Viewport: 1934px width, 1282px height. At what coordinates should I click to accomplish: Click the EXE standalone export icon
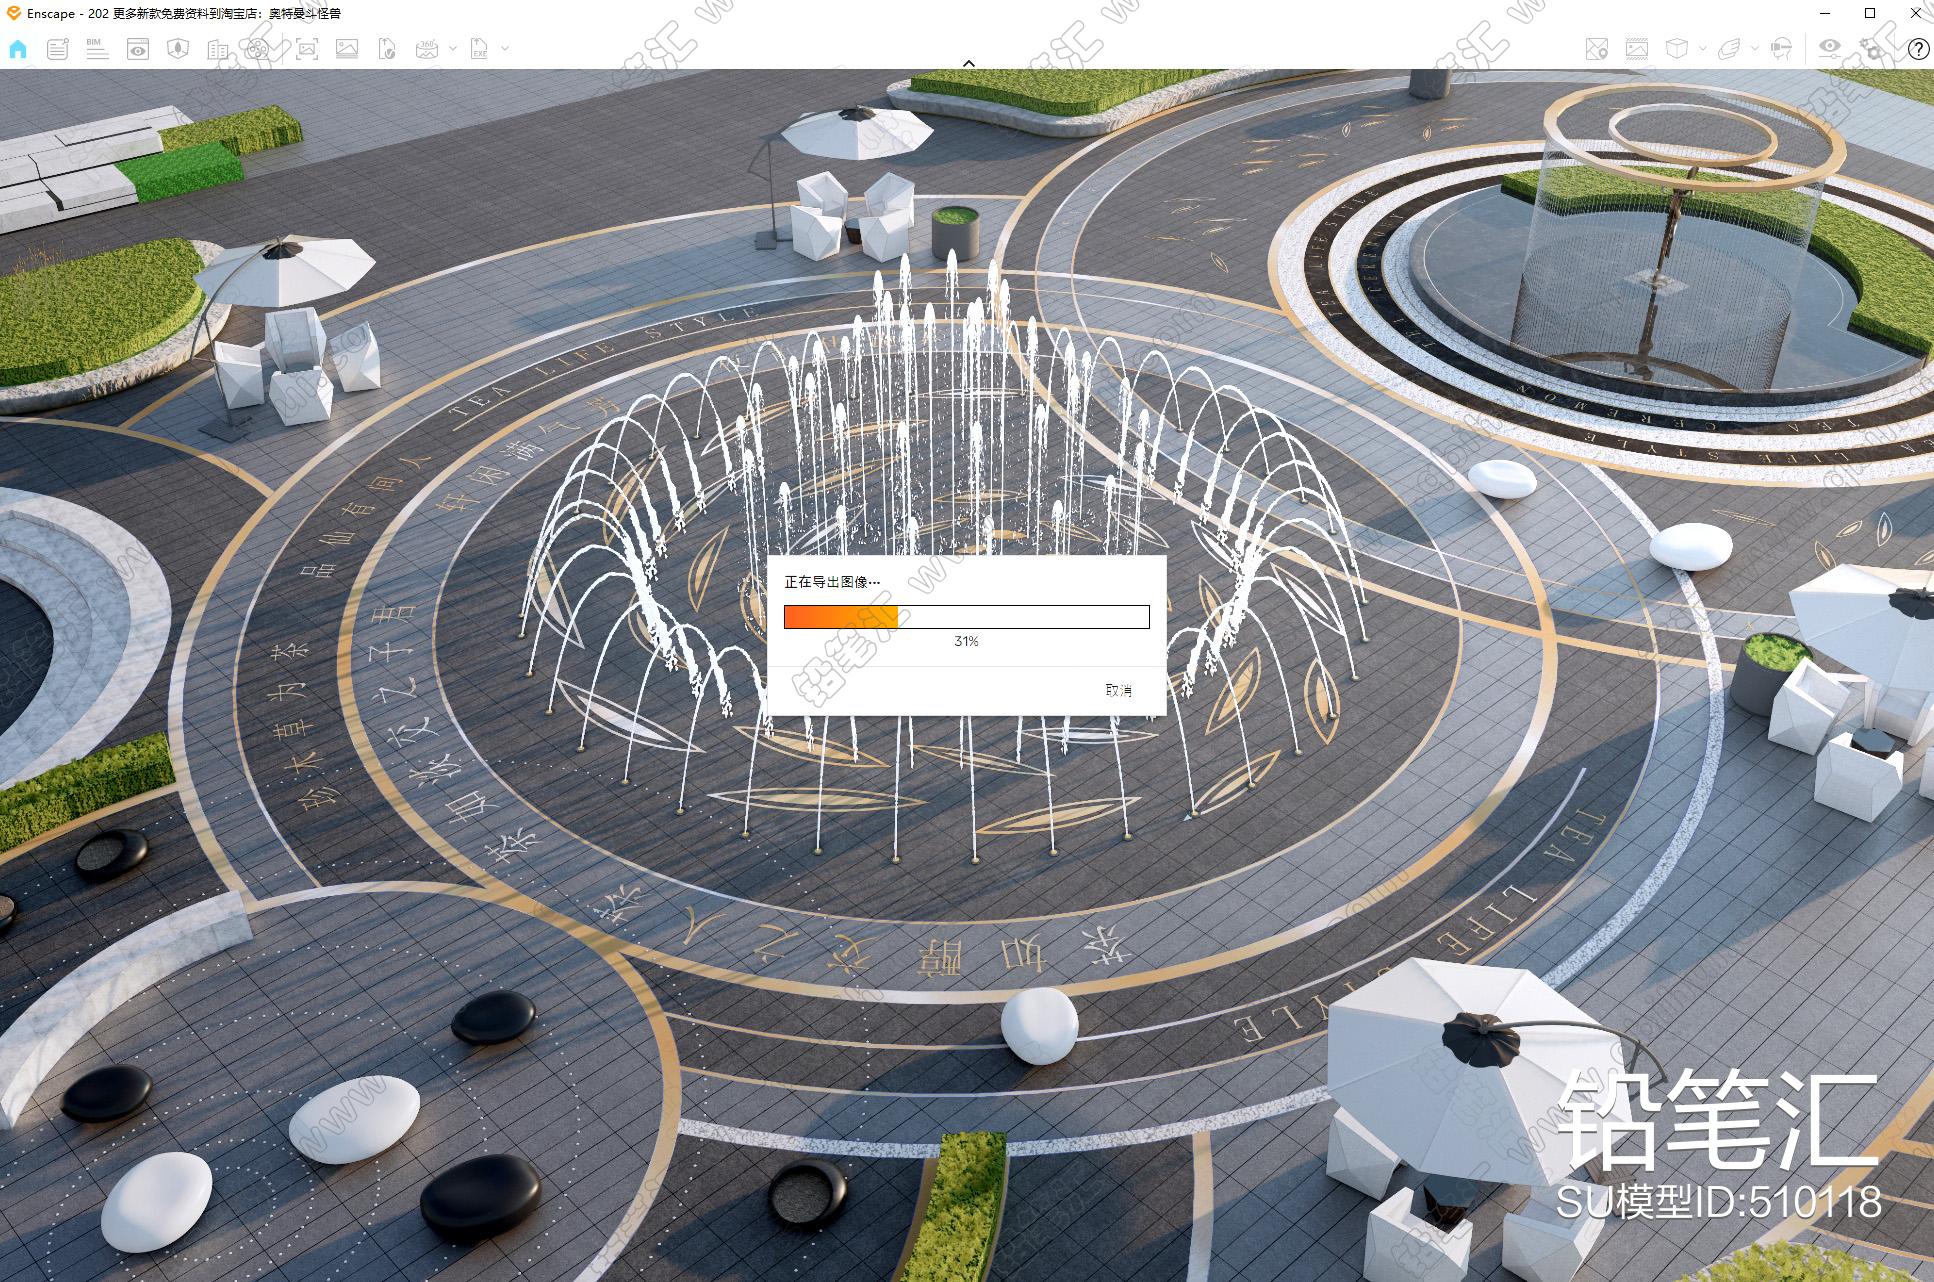pos(480,49)
